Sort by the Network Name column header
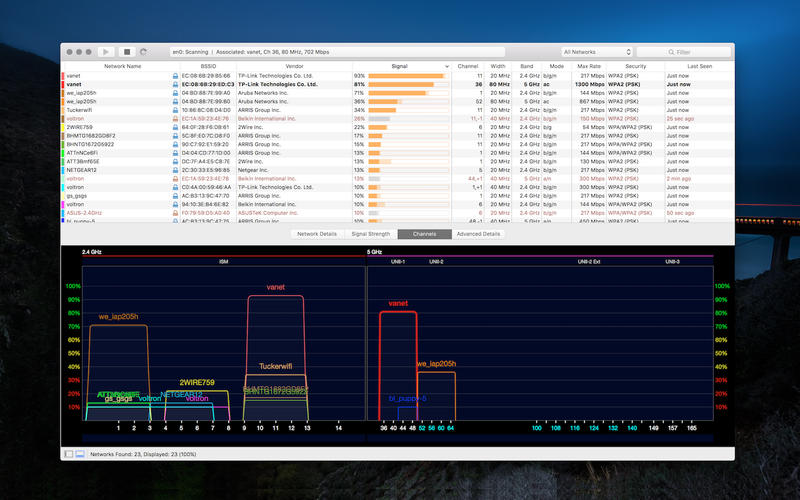Image resolution: width=800 pixels, height=500 pixels. (x=122, y=66)
